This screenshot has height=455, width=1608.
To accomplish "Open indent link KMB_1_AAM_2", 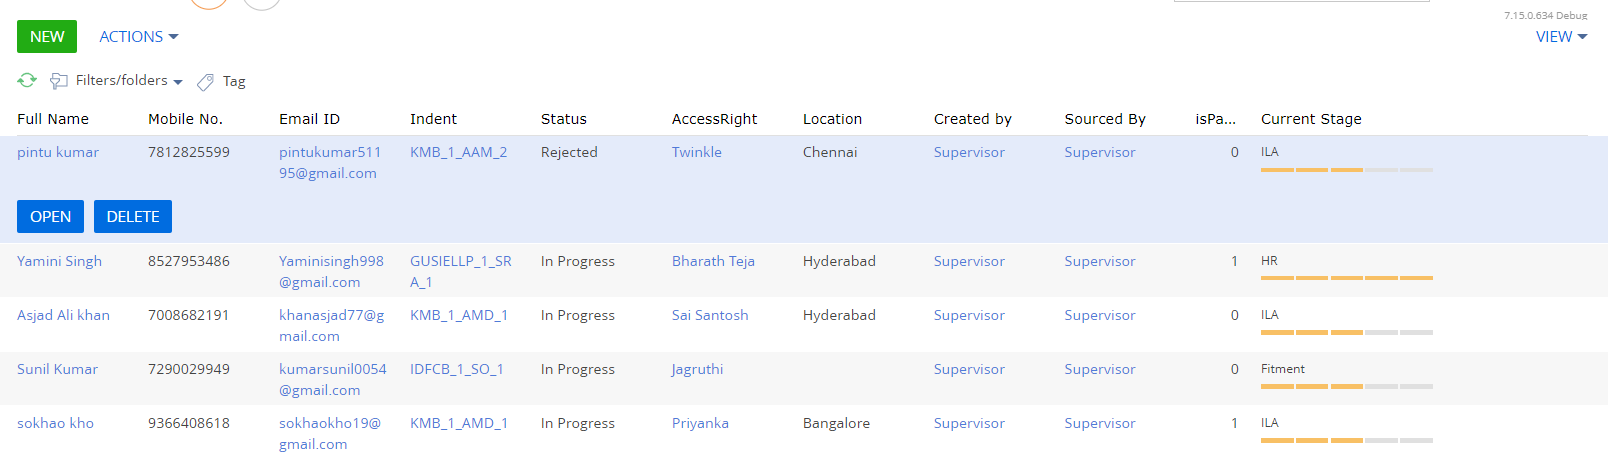I will point(458,152).
